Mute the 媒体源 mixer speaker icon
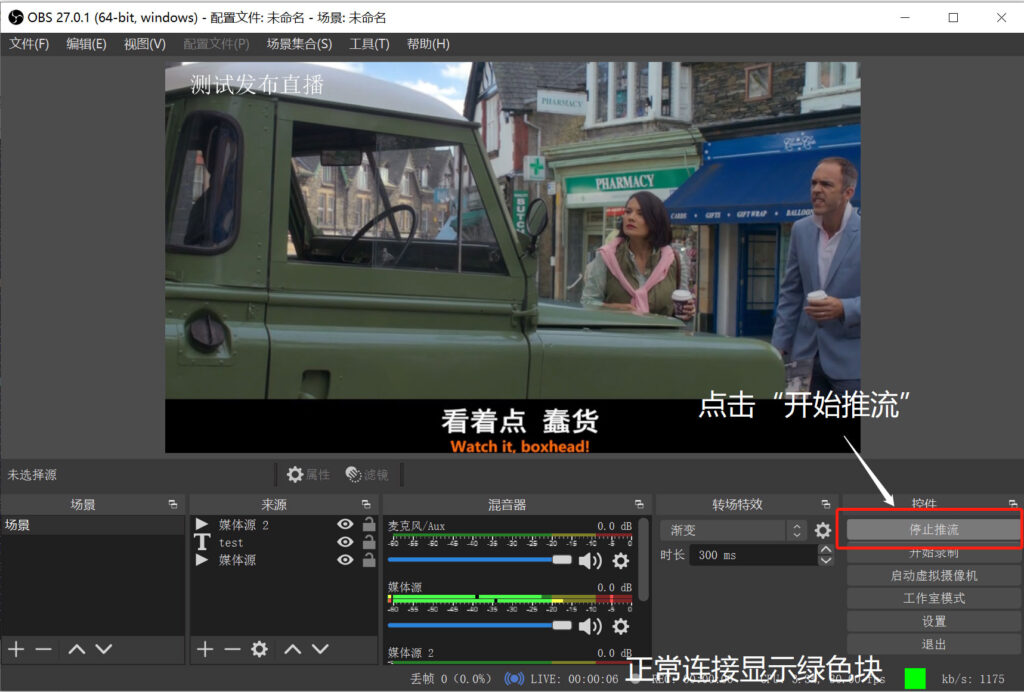Viewport: 1024px width, 692px height. tap(590, 627)
